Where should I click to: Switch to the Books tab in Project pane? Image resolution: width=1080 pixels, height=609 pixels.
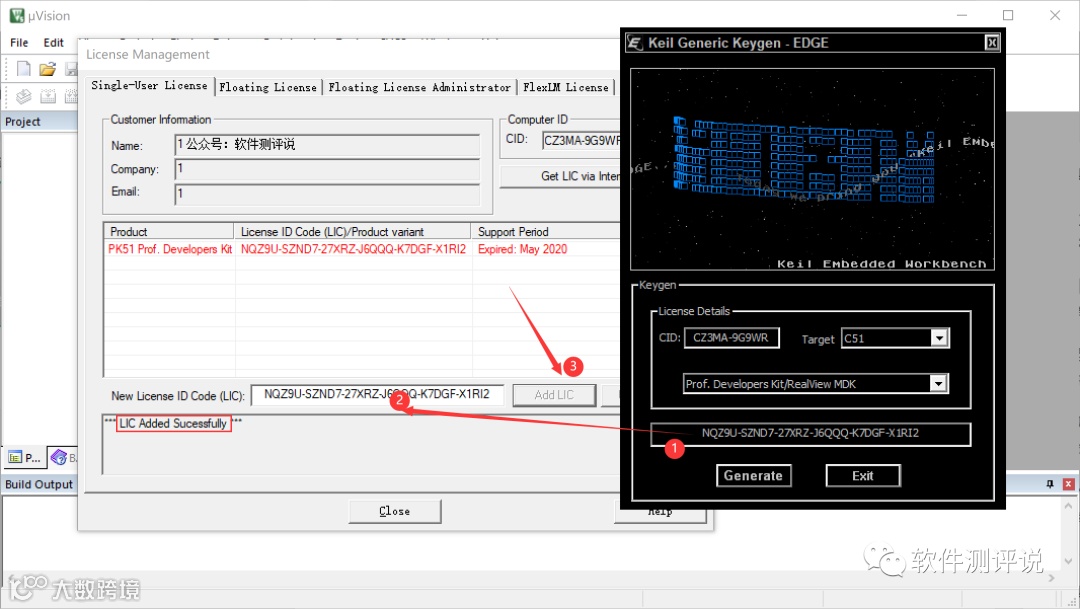coord(63,457)
